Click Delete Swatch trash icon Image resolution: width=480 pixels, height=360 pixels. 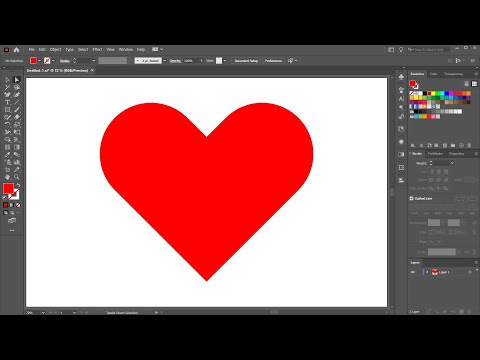469,145
